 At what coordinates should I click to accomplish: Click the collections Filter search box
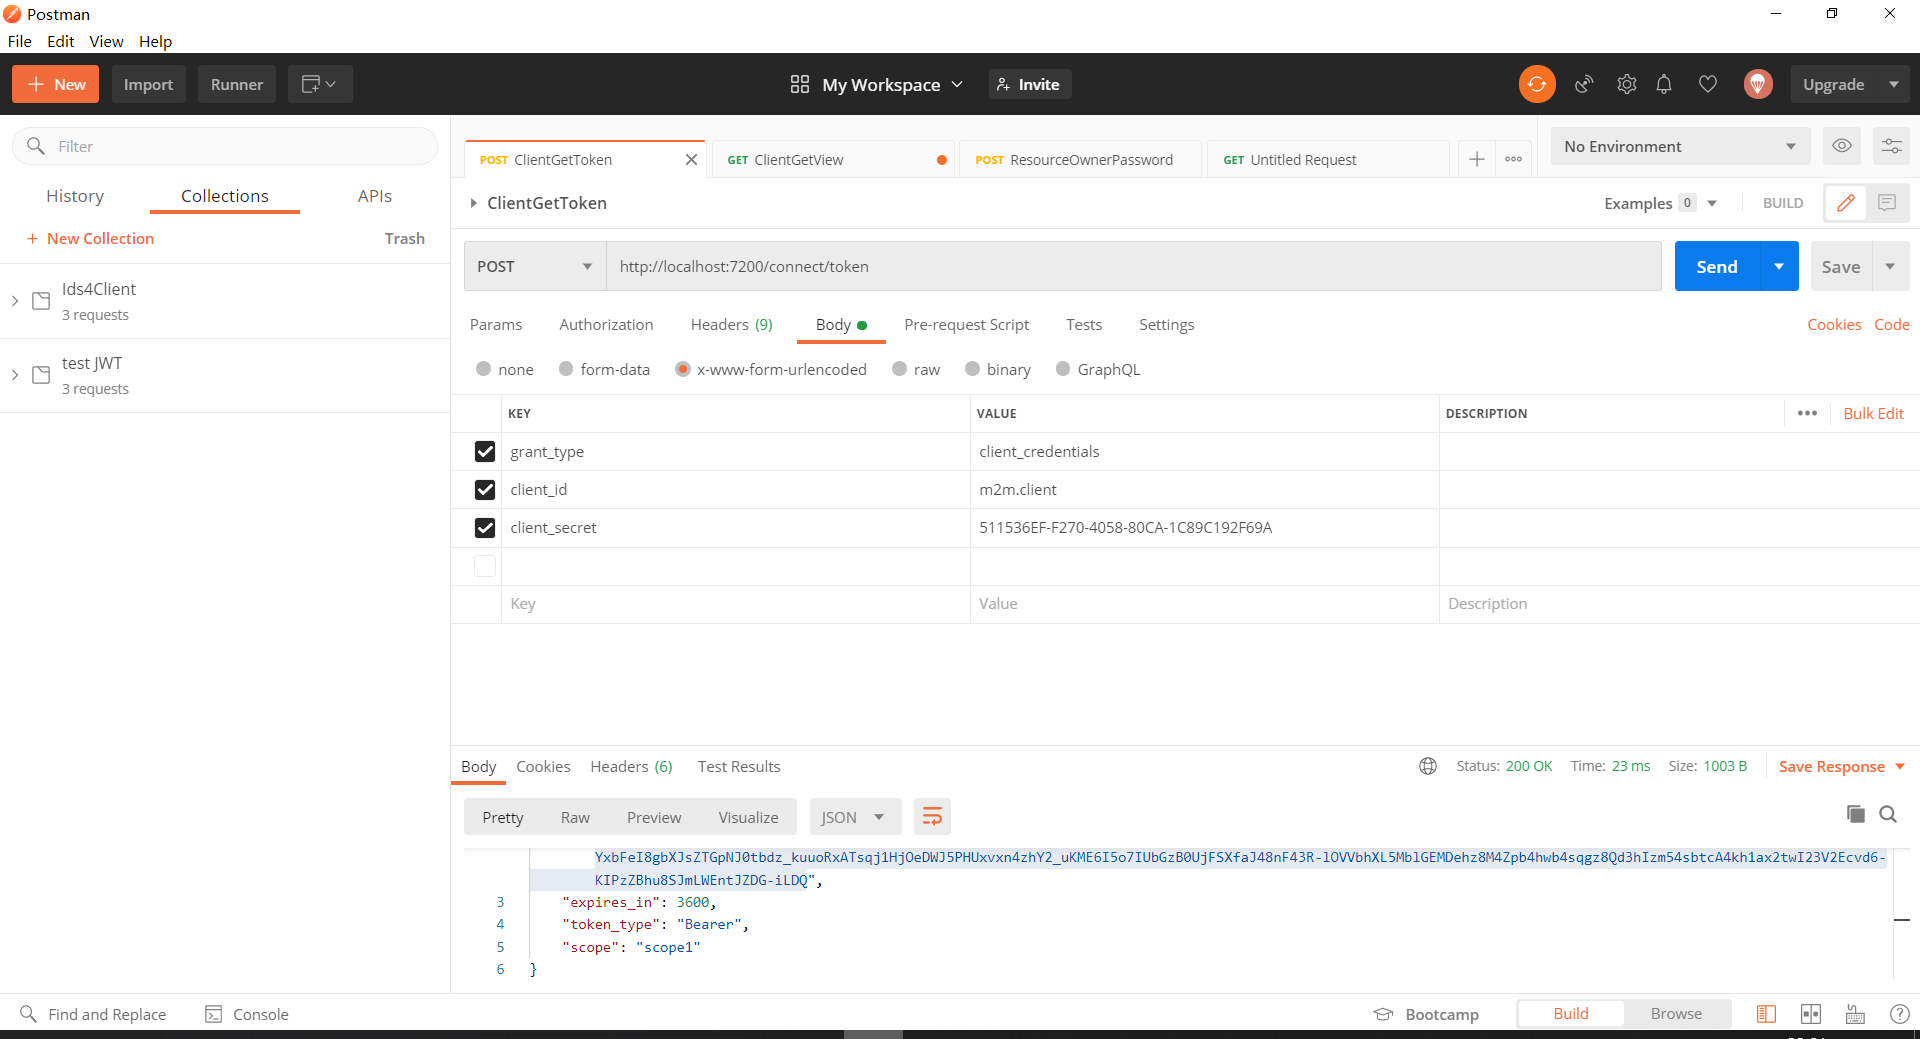[225, 146]
